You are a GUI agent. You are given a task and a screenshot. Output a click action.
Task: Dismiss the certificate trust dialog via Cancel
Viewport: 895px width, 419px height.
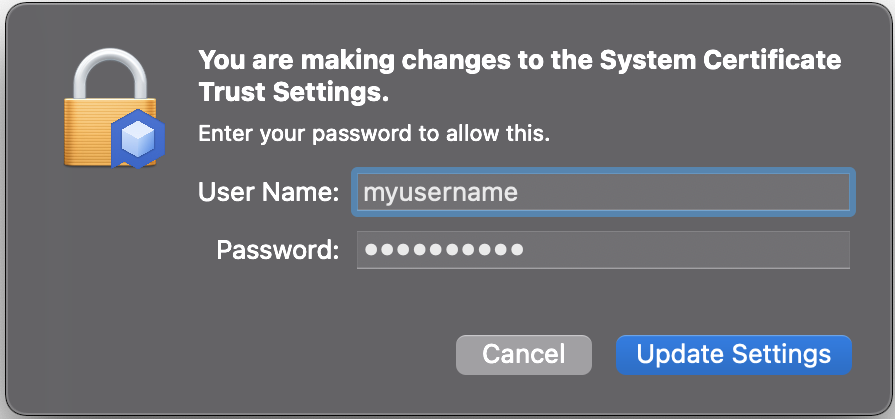point(523,354)
